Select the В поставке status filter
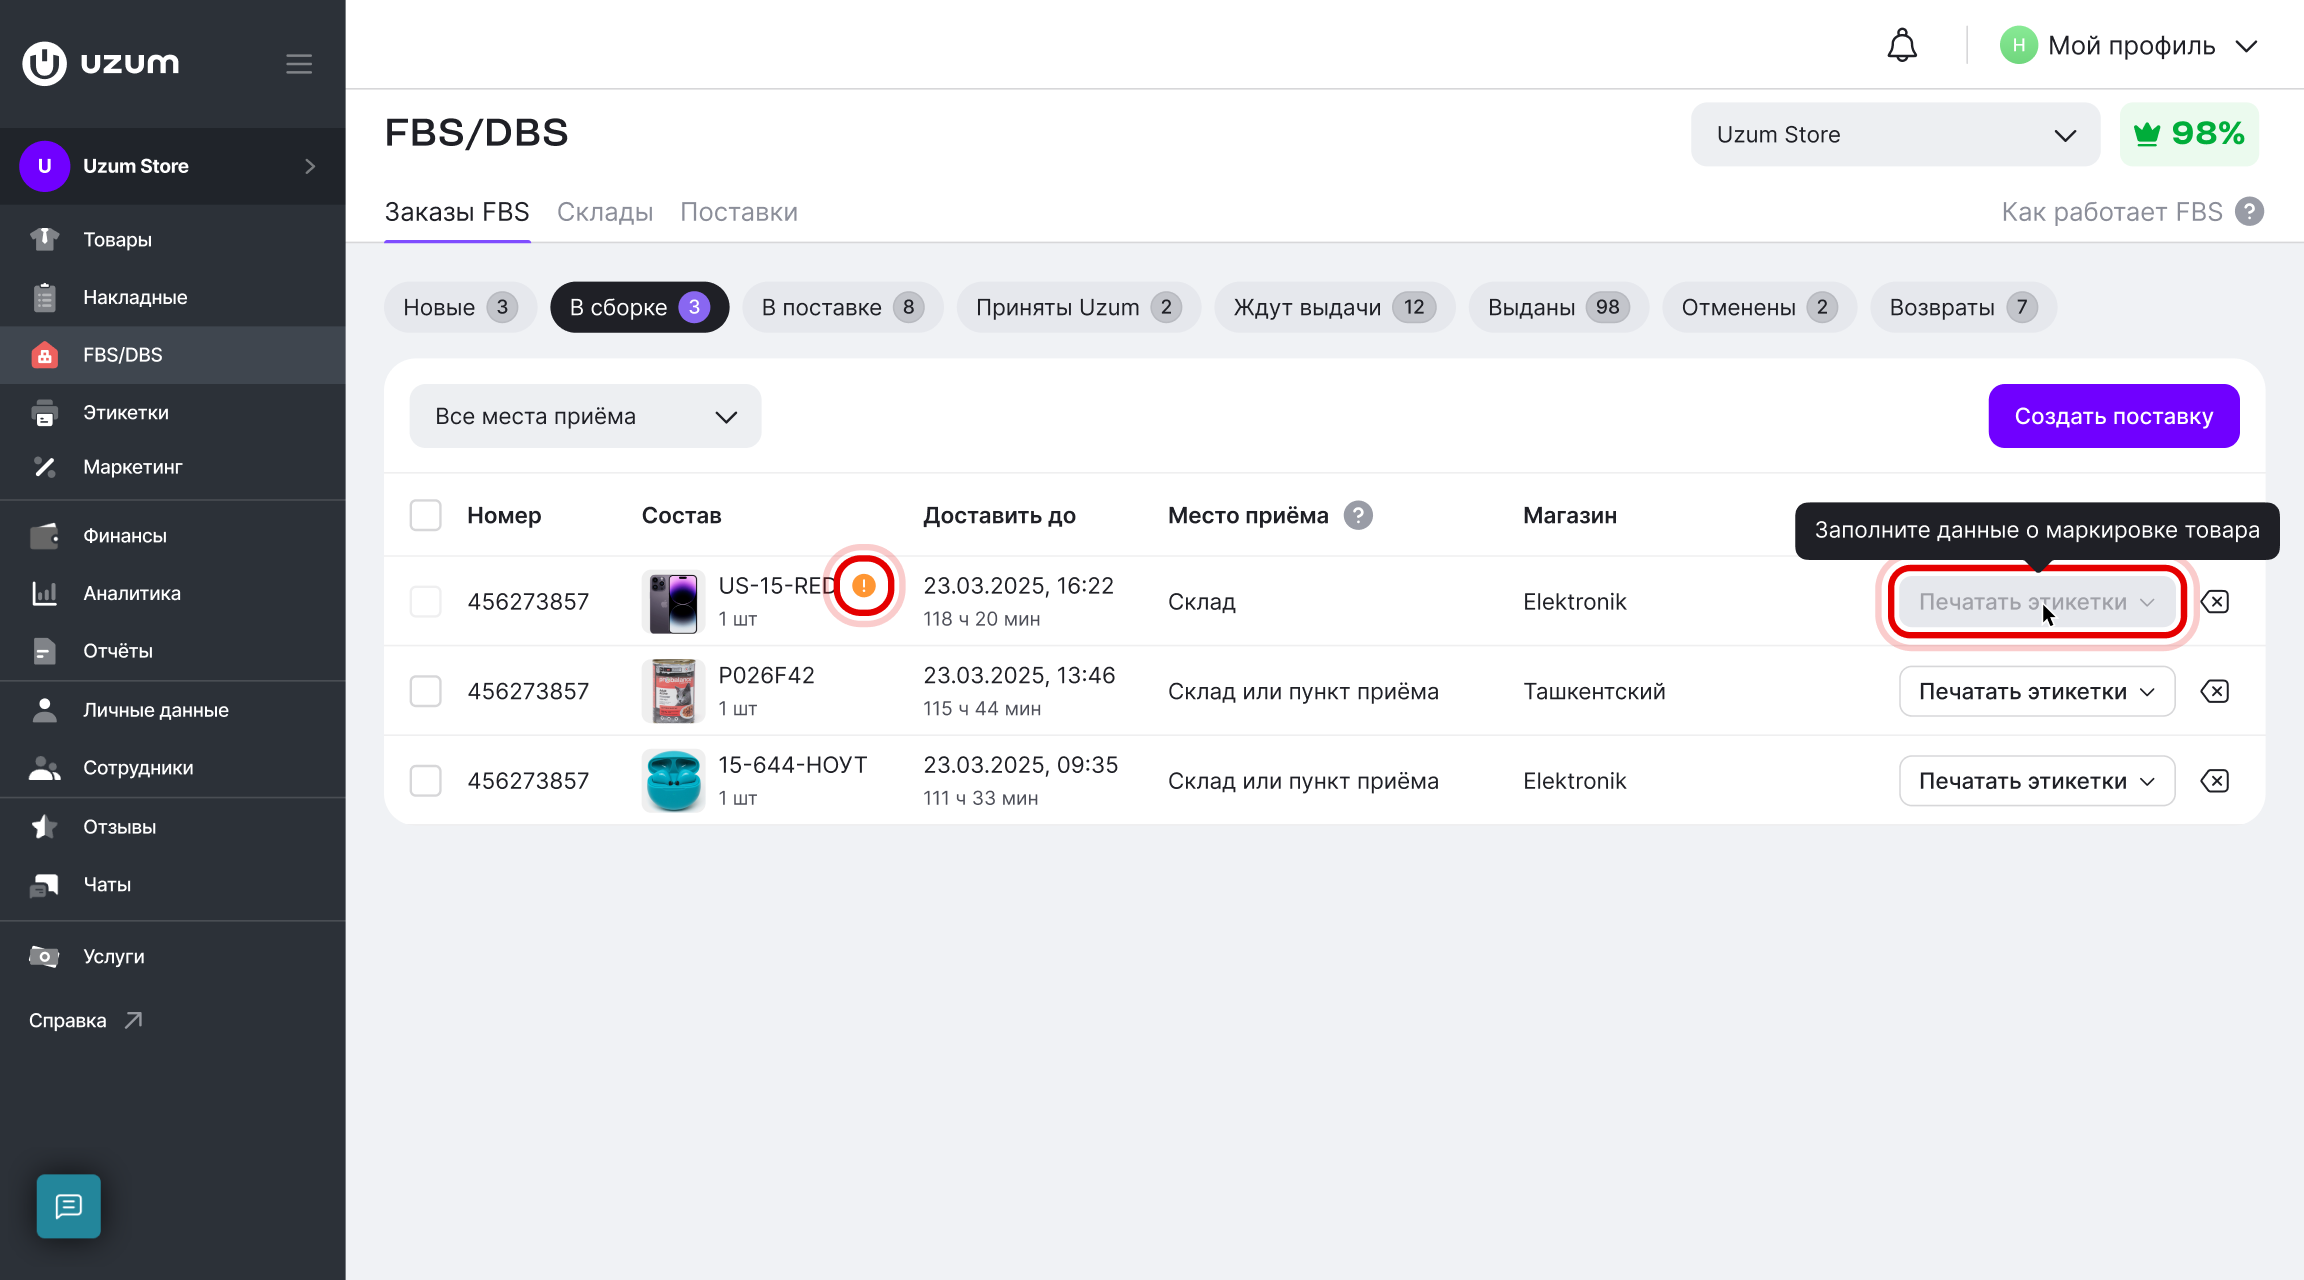2304x1280 pixels. coord(842,307)
